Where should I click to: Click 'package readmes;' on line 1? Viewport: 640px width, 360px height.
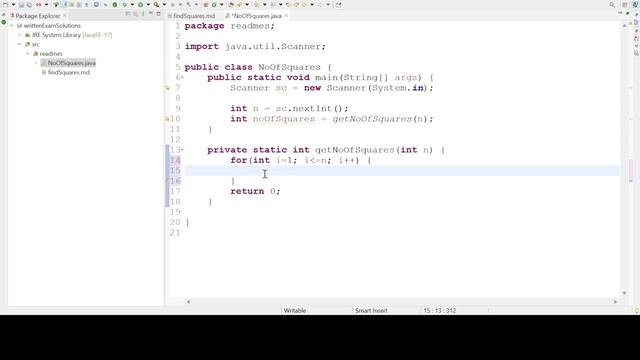(x=229, y=26)
